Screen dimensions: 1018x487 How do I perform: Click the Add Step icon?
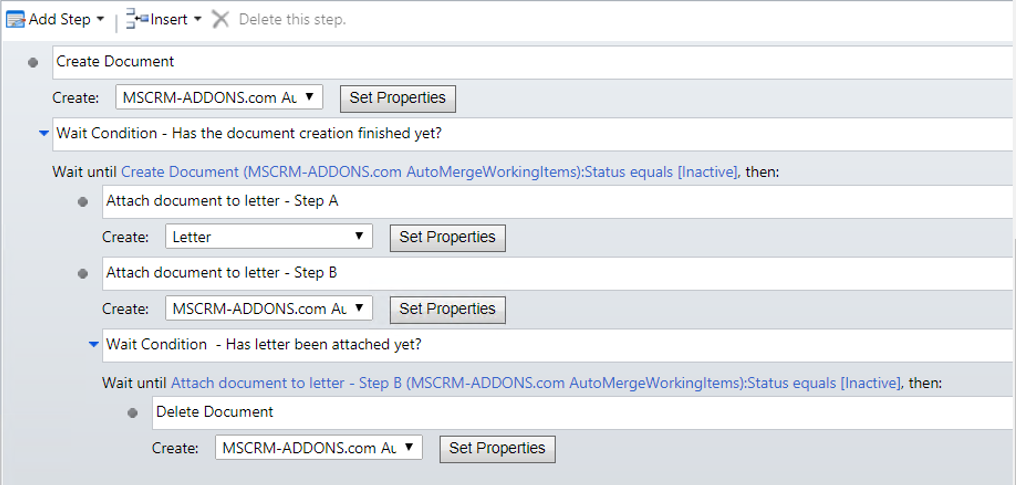[16, 19]
